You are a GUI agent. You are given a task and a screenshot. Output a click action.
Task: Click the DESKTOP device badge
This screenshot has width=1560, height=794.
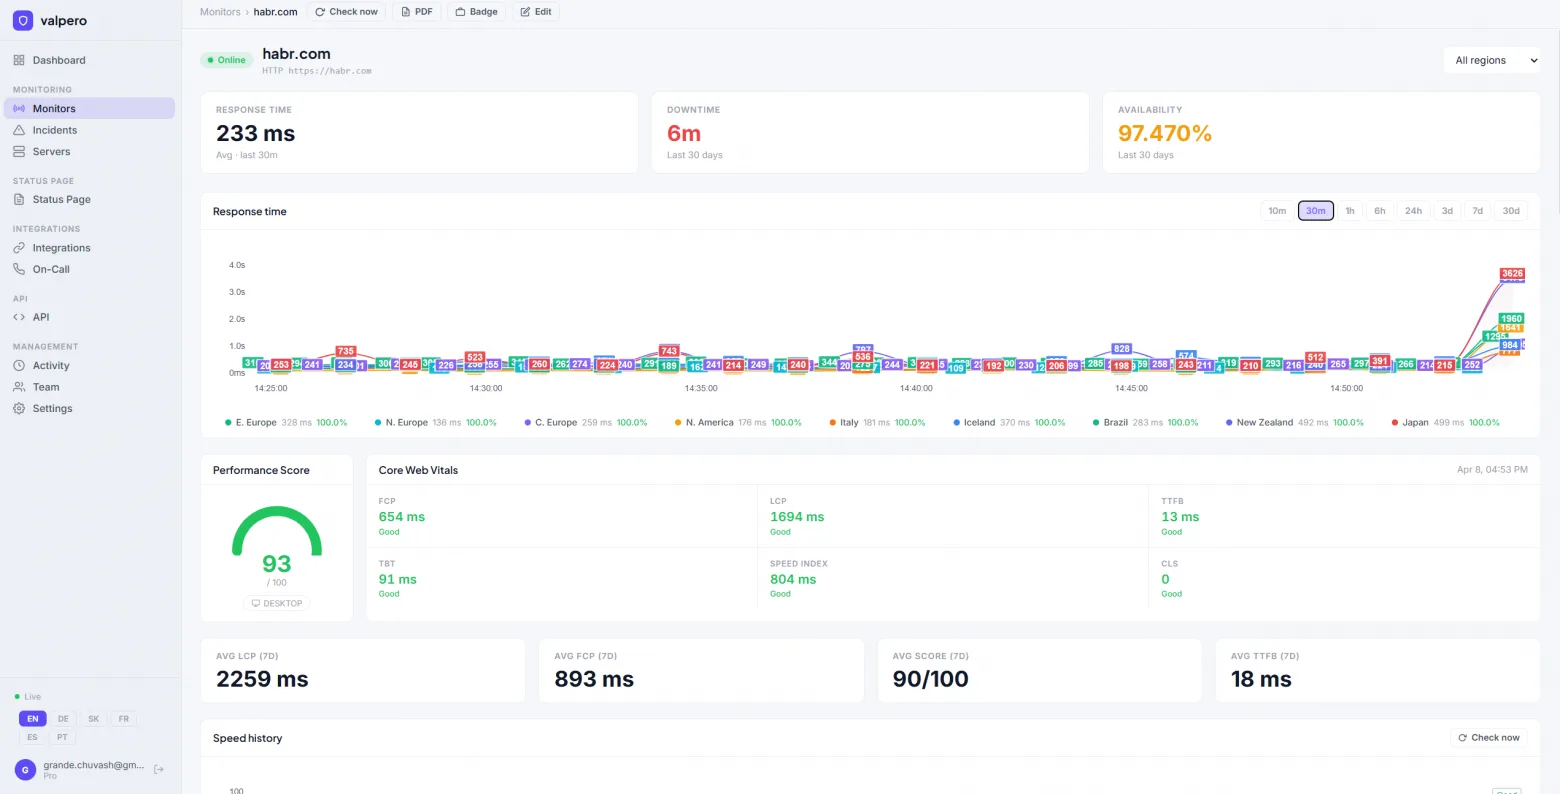click(x=277, y=604)
